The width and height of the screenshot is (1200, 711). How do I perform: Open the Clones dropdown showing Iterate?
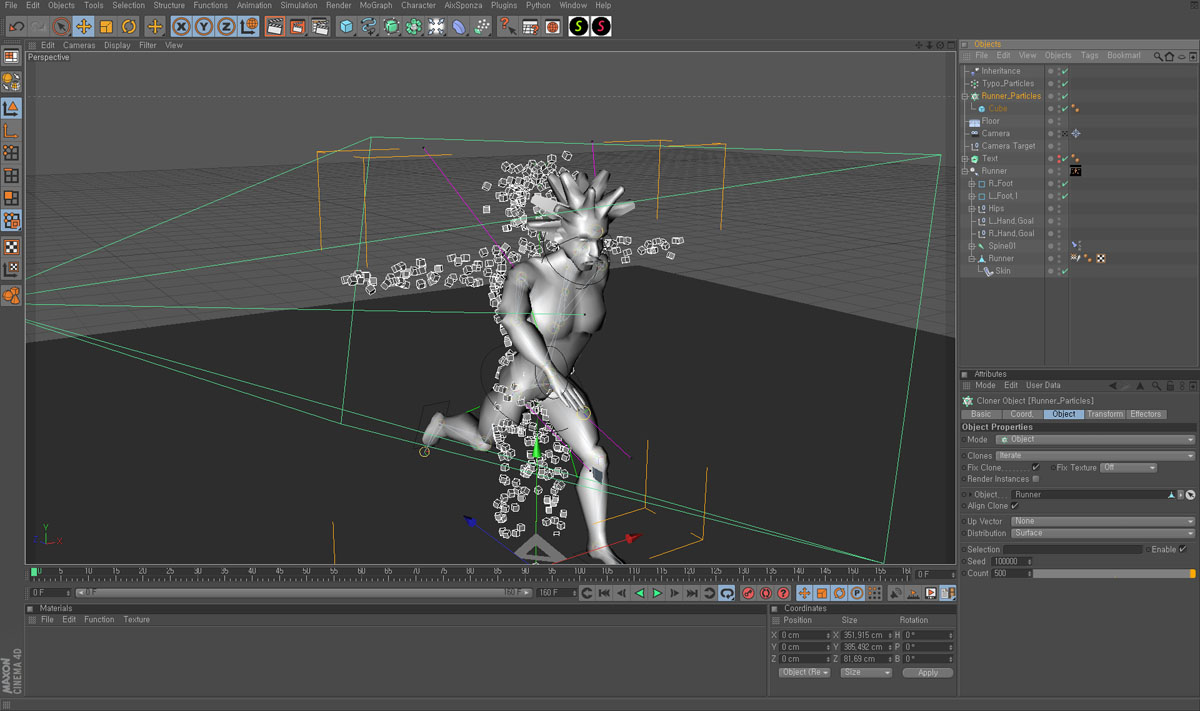1094,455
